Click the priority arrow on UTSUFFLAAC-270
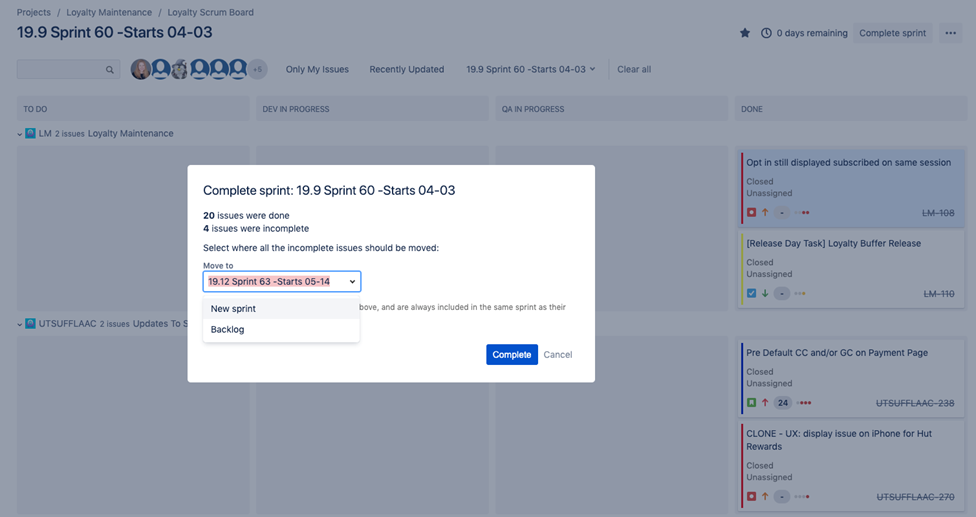The image size is (976, 517). click(765, 496)
